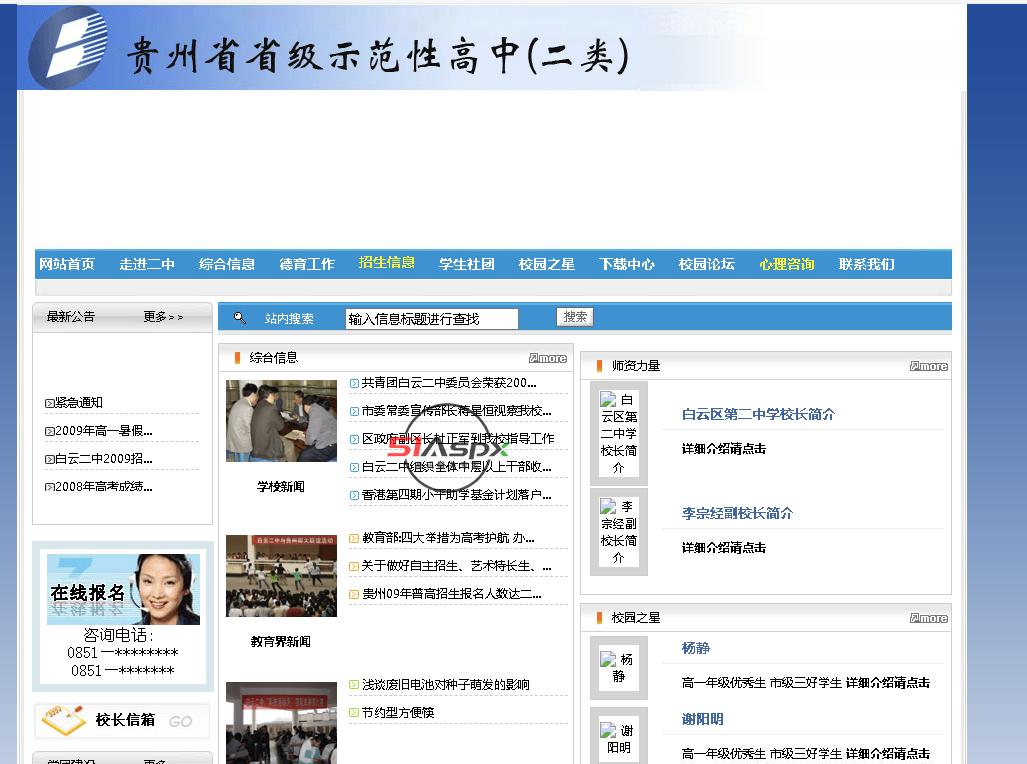Screen dimensions: 1027x764
Task: Open the 招生信息 navigation menu item
Action: point(386,263)
